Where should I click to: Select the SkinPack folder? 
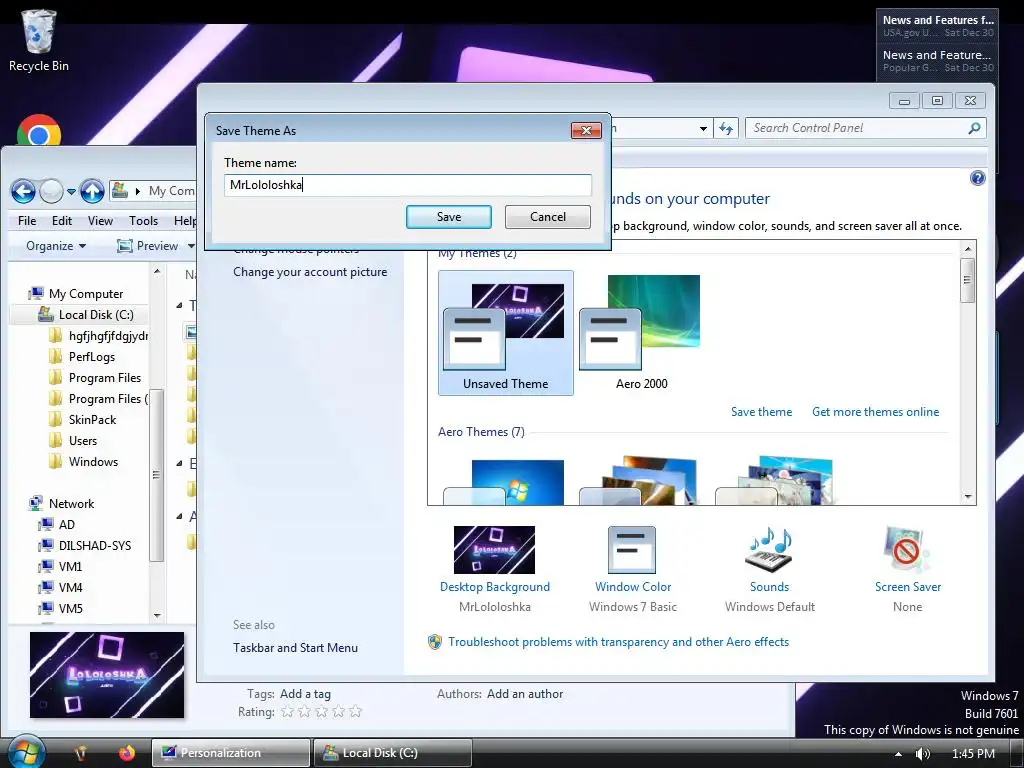click(93, 419)
